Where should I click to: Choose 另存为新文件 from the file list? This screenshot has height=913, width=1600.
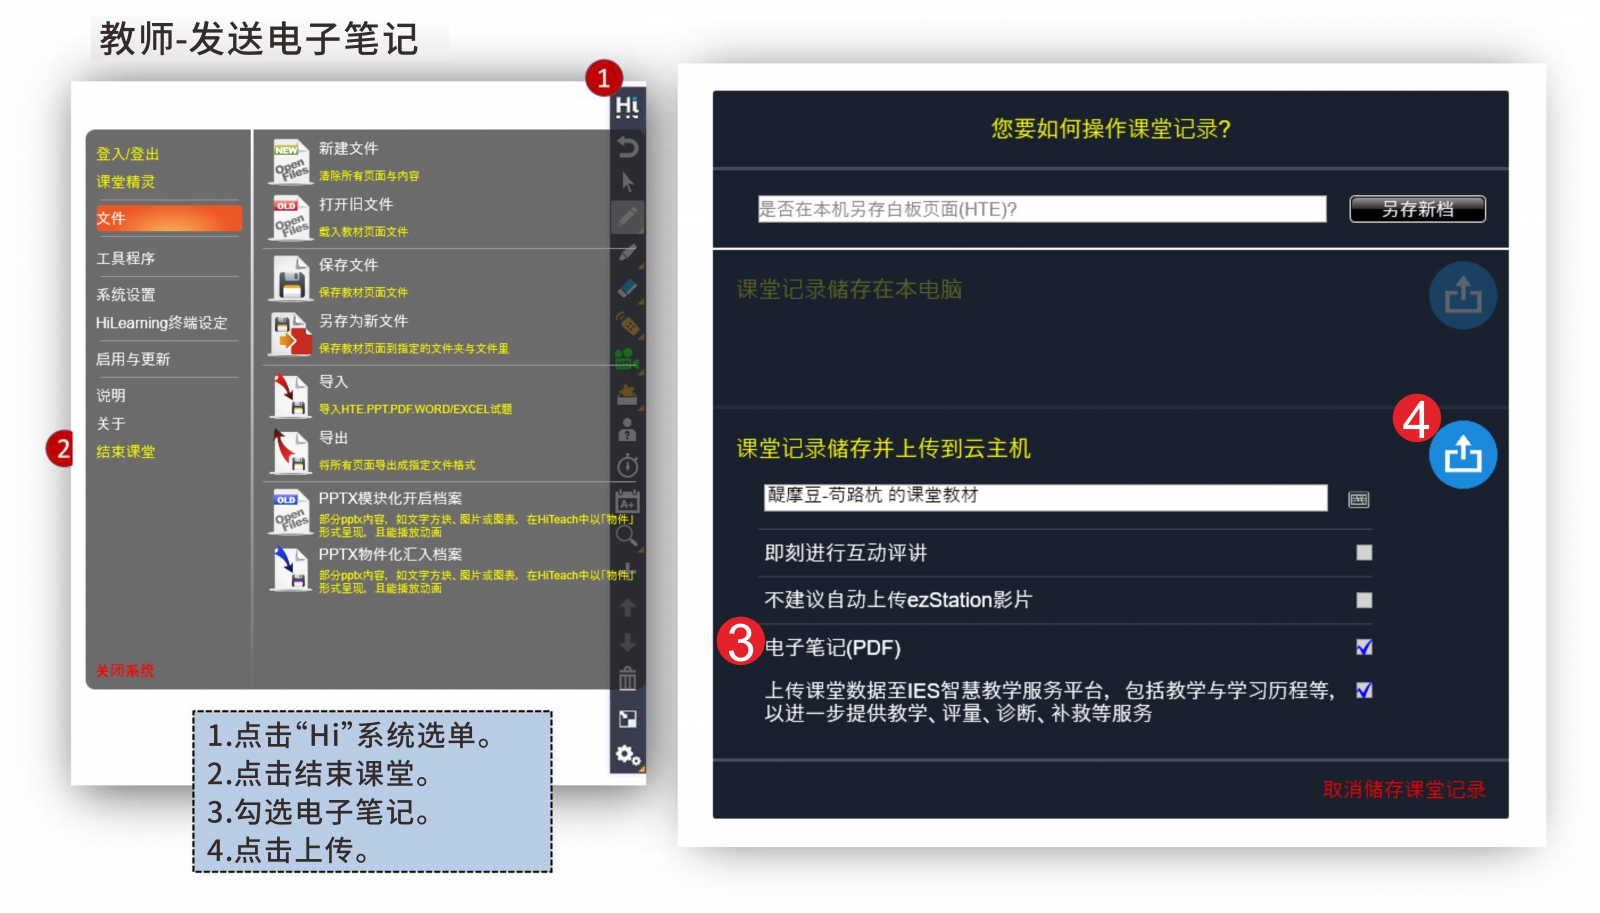(363, 322)
